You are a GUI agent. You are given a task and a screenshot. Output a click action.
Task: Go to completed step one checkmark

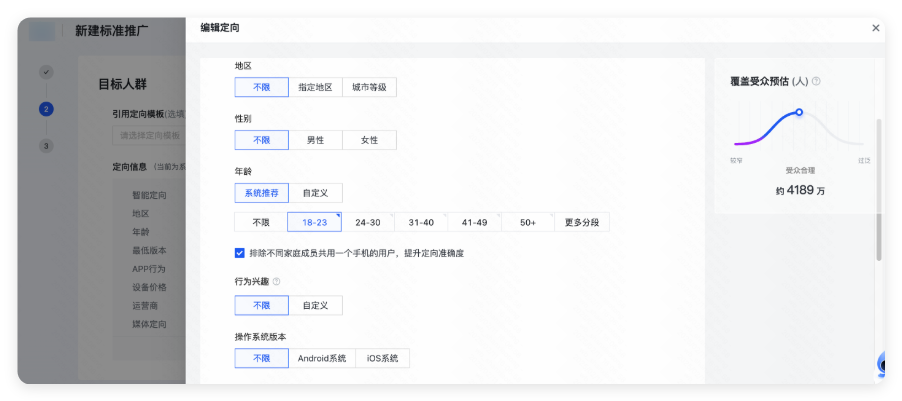(47, 72)
